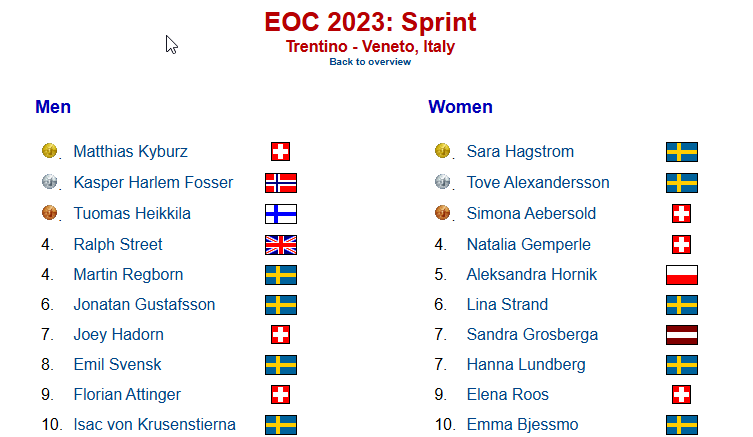Click the Swedish flag beside Sara Hagstrom
Viewport: 753px width, 437px height.
(682, 152)
